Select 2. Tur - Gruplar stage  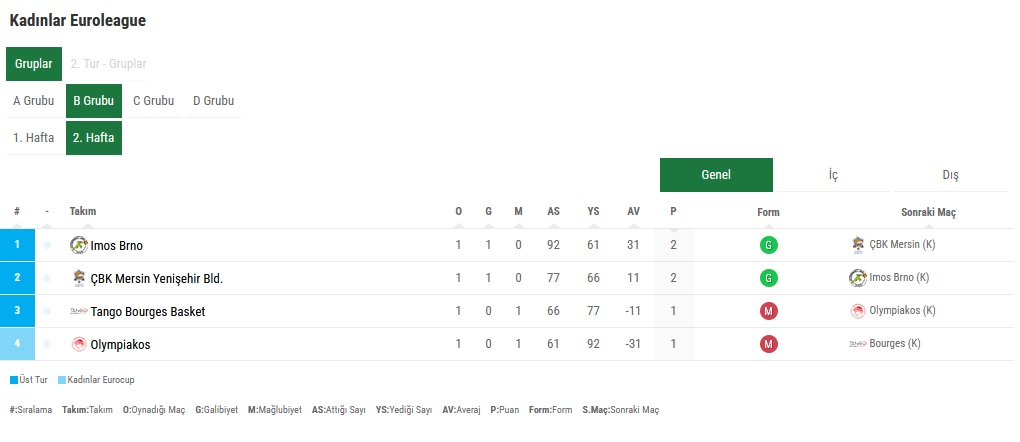point(109,64)
